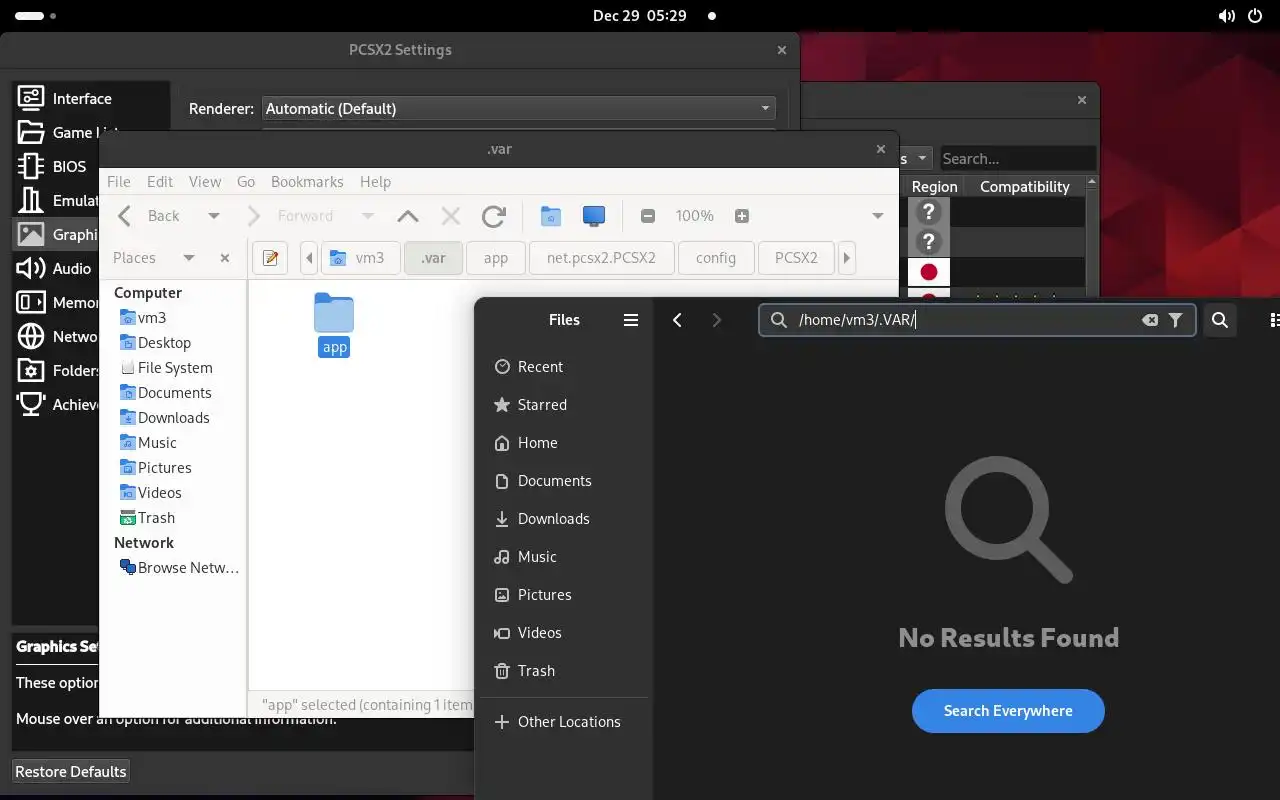
Task: Open search filter options in Files
Action: pos(1176,320)
